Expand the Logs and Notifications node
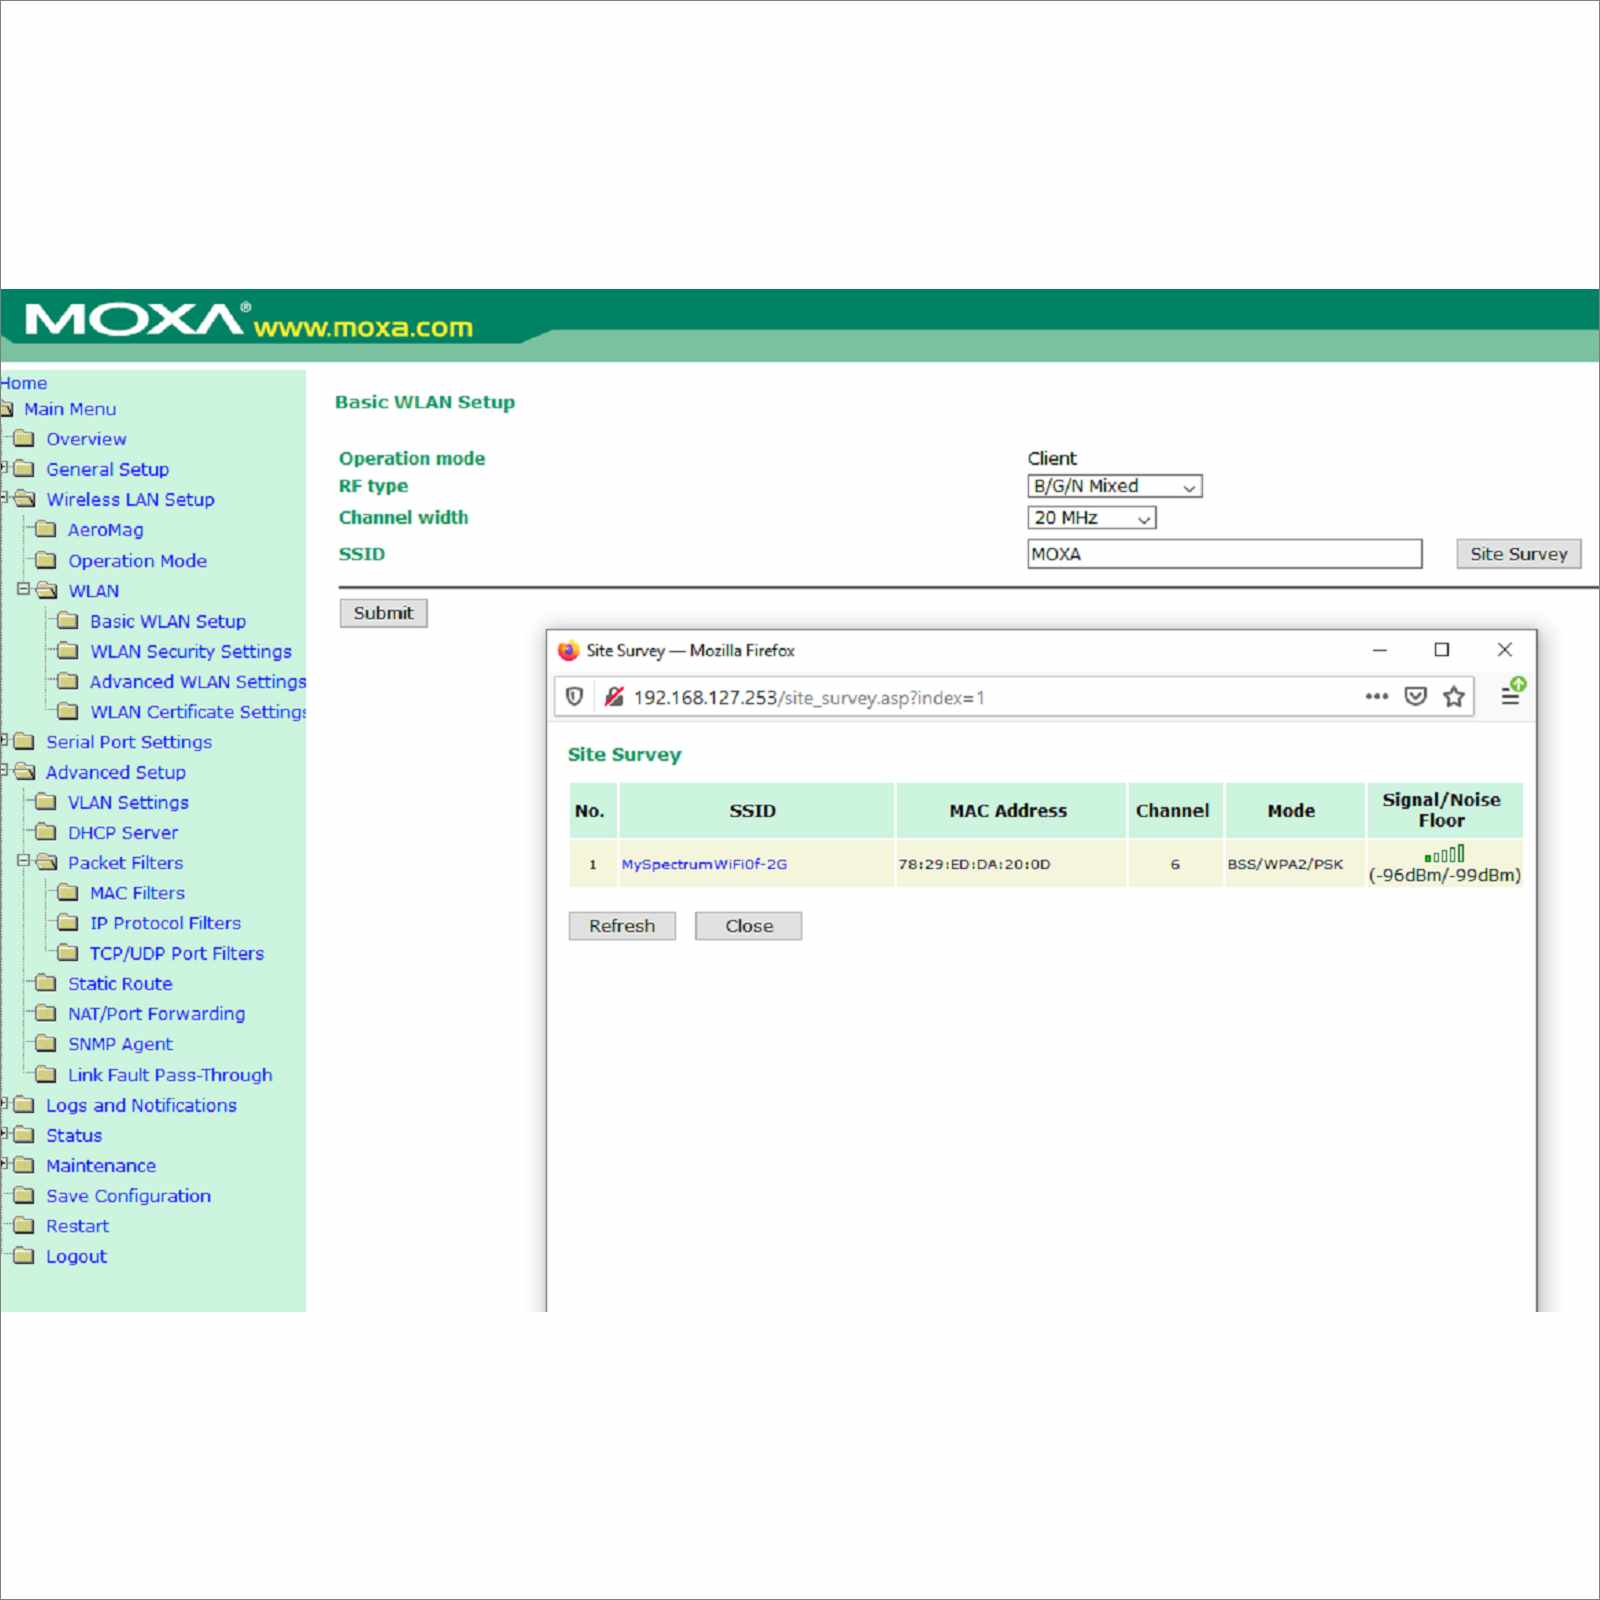The width and height of the screenshot is (1600, 1600). coord(4,1103)
